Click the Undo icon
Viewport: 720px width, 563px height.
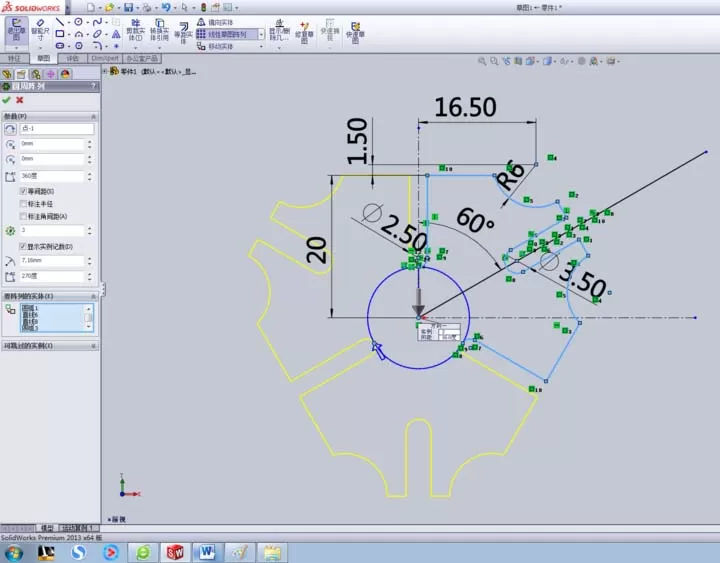[x=166, y=7]
